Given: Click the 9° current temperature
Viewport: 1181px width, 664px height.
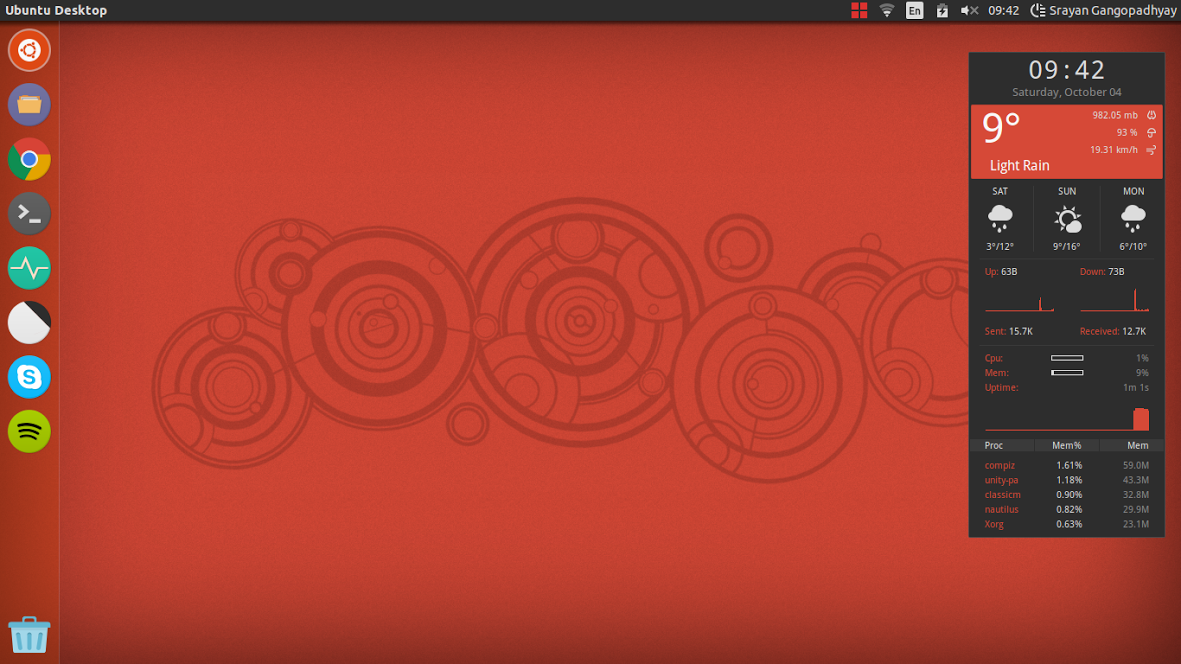Looking at the screenshot, I should click(x=1001, y=128).
